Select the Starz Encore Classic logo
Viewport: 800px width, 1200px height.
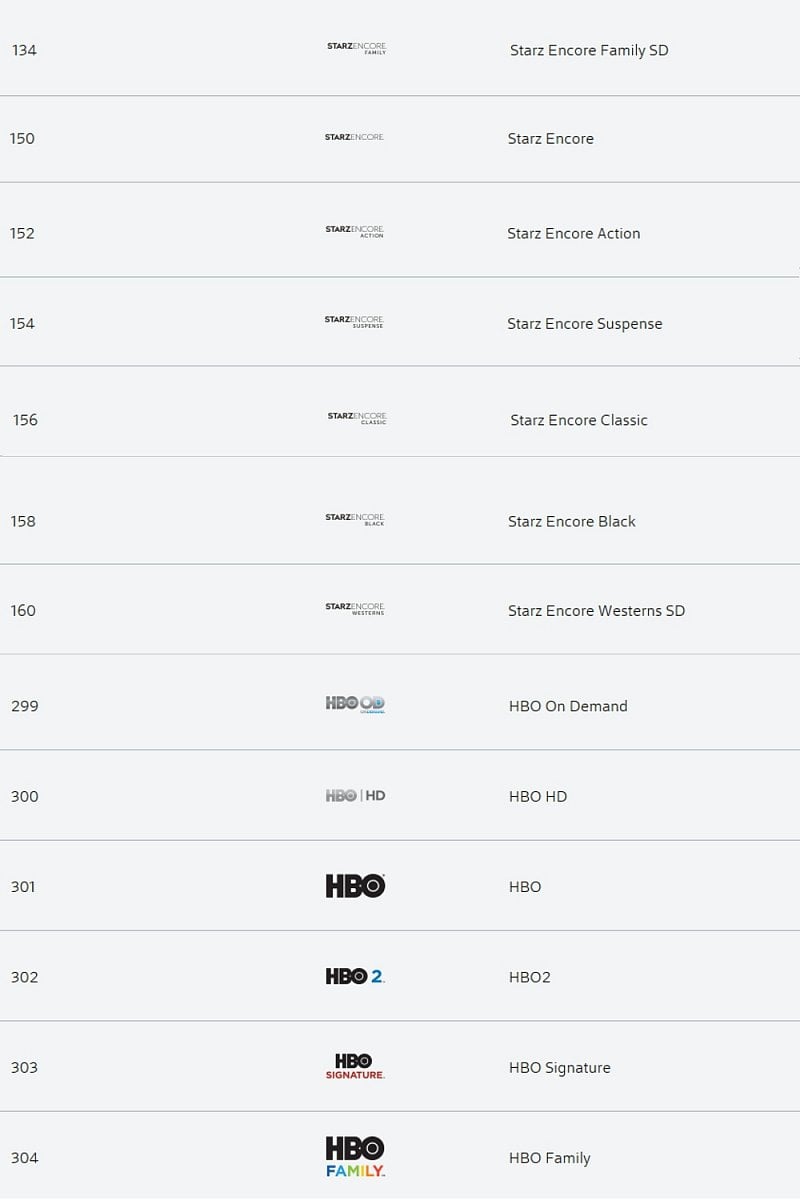click(357, 418)
